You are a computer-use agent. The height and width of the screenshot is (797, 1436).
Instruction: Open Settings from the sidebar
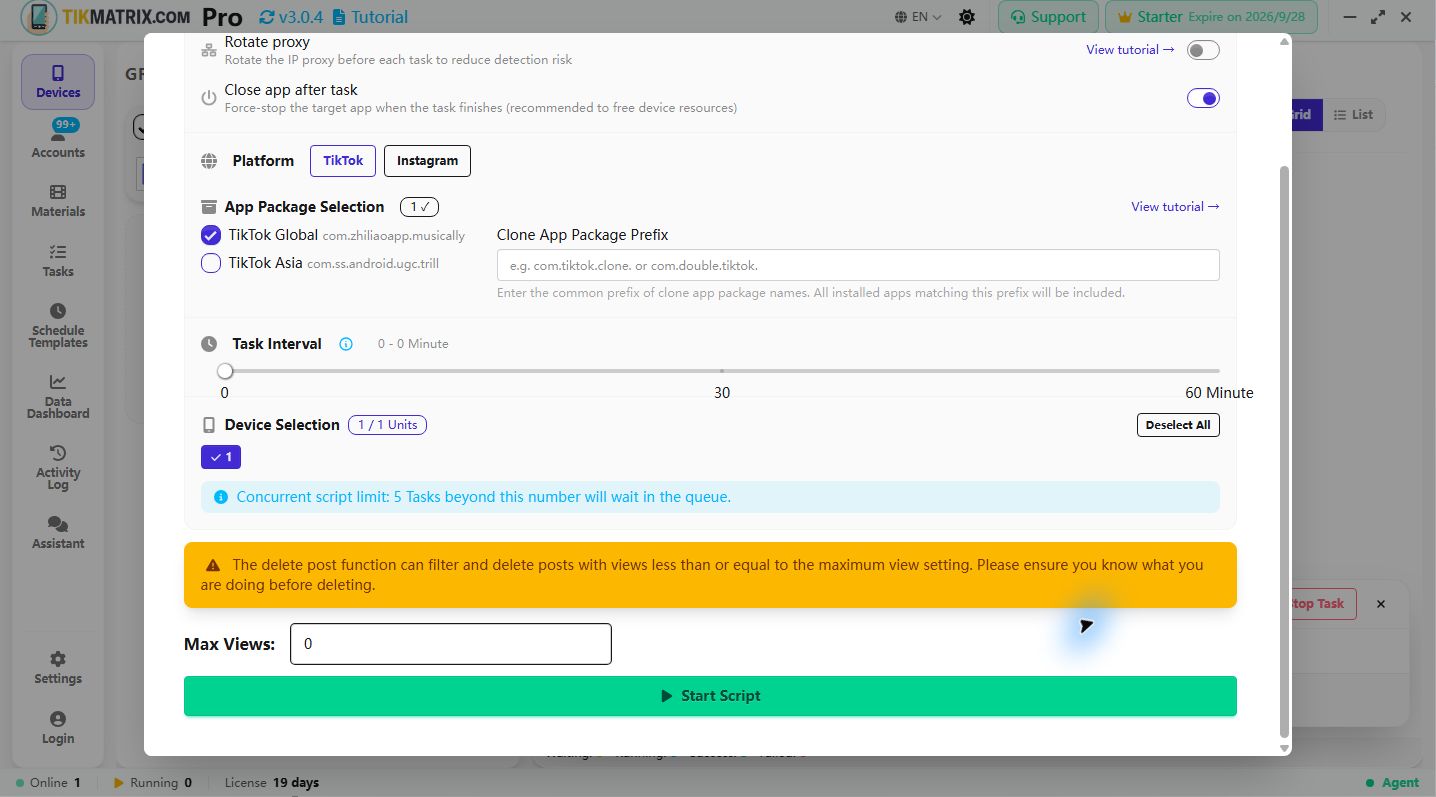tap(58, 668)
